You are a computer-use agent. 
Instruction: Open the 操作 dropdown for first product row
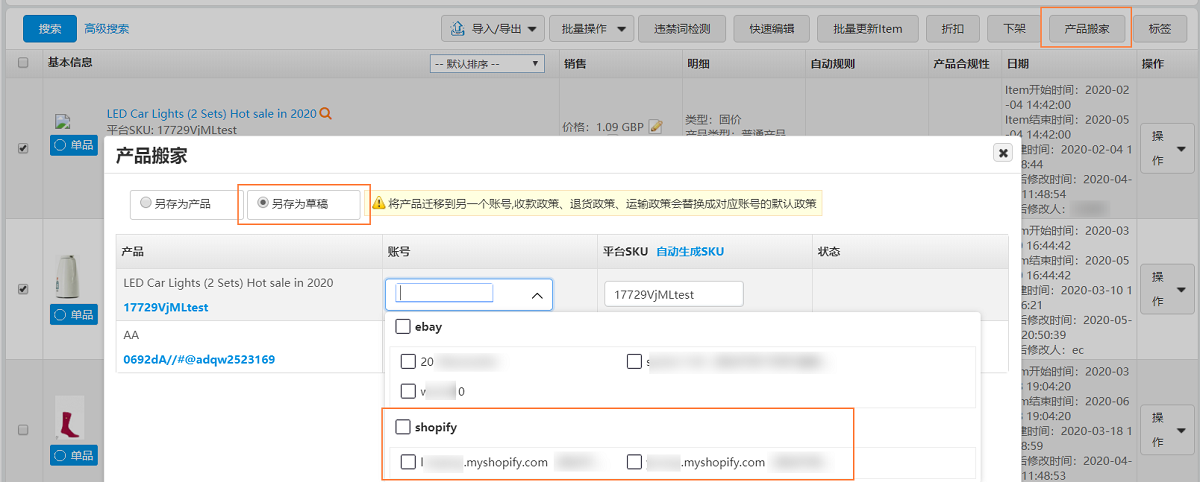pyautogui.click(x=1168, y=149)
